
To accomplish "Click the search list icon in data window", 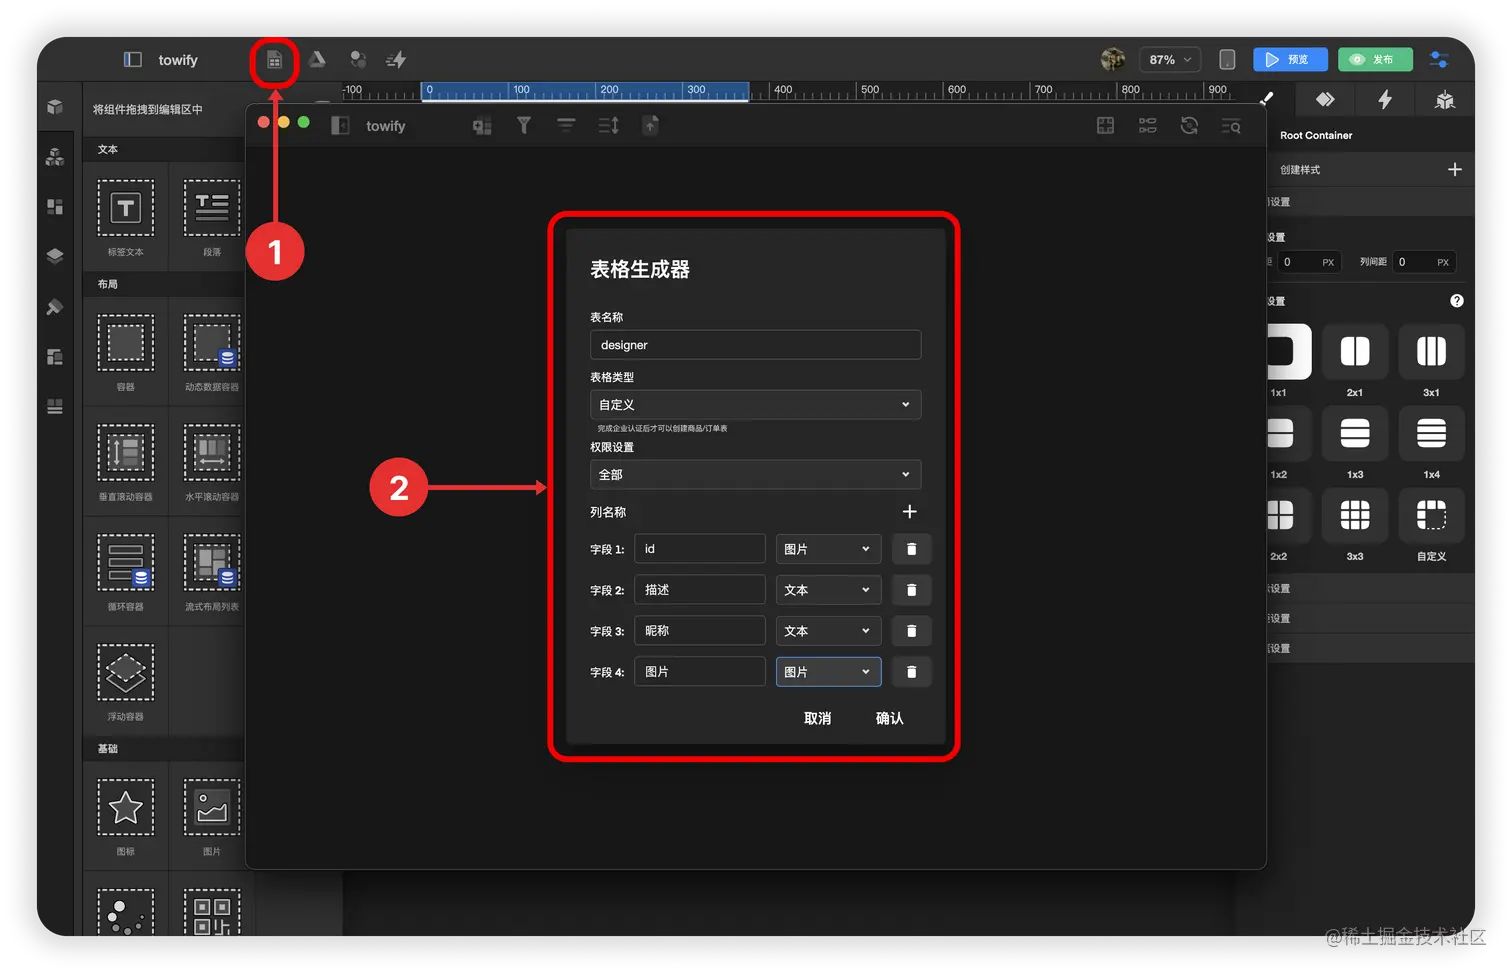I will pyautogui.click(x=1231, y=125).
